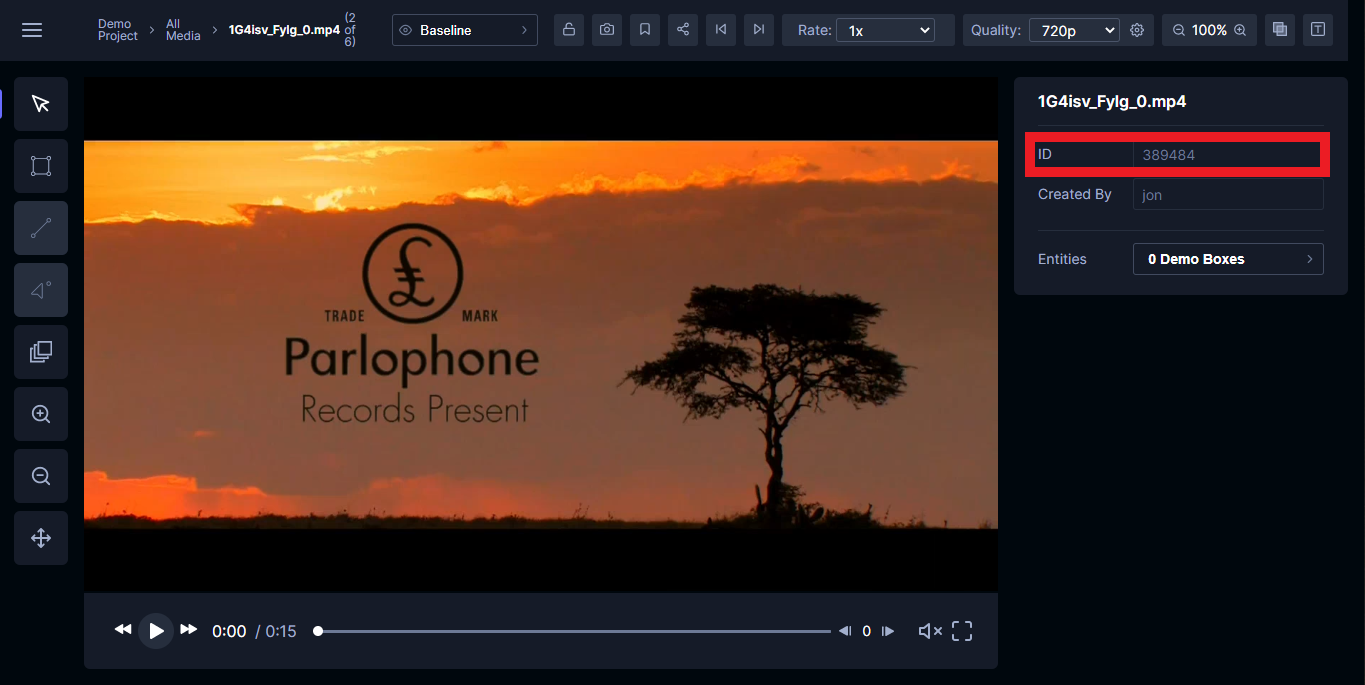Click the overlapping squares icon in top bar

click(x=1280, y=30)
